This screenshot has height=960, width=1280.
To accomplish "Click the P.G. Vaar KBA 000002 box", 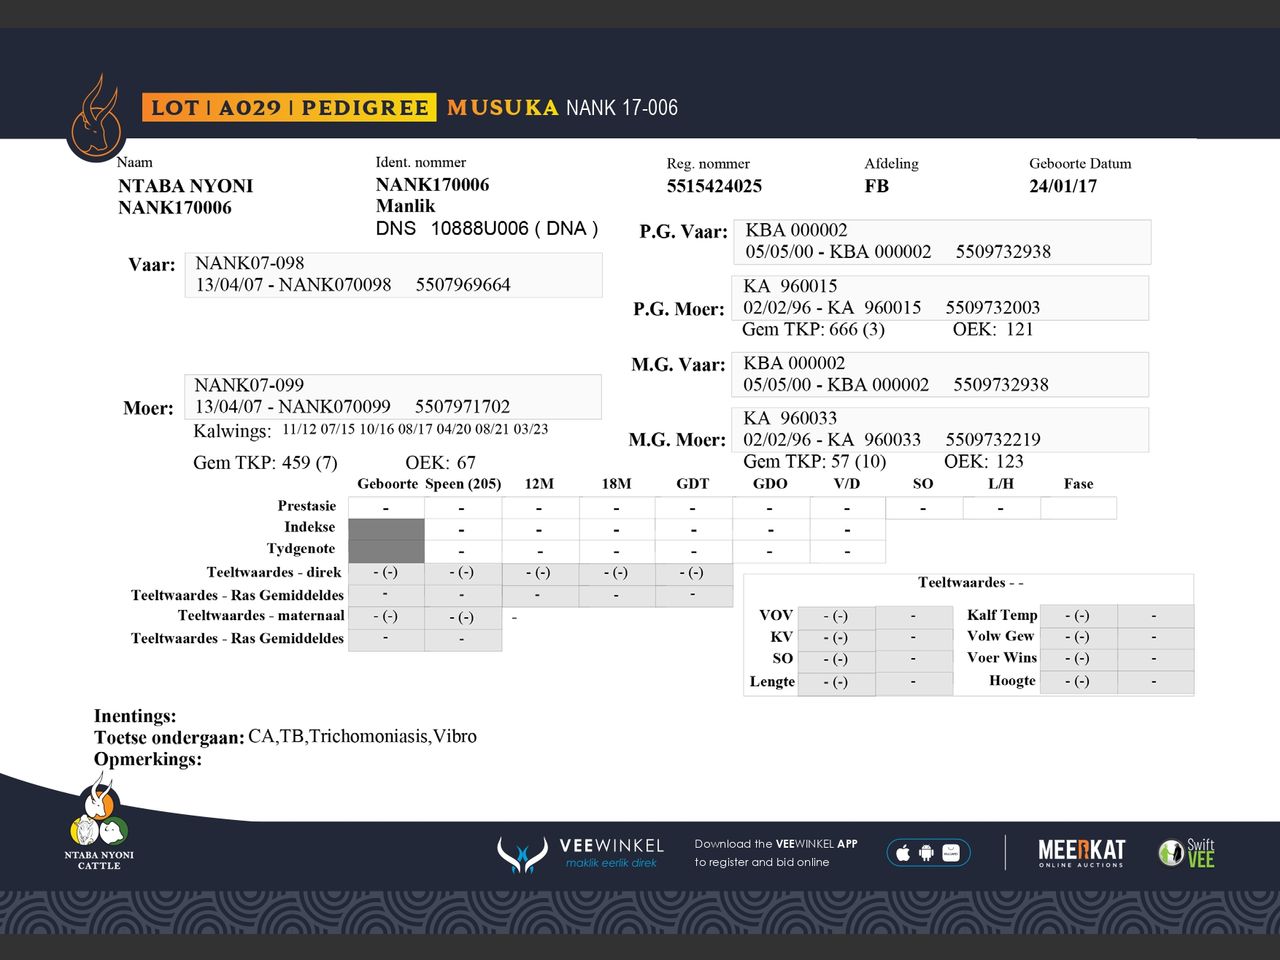I will (943, 242).
